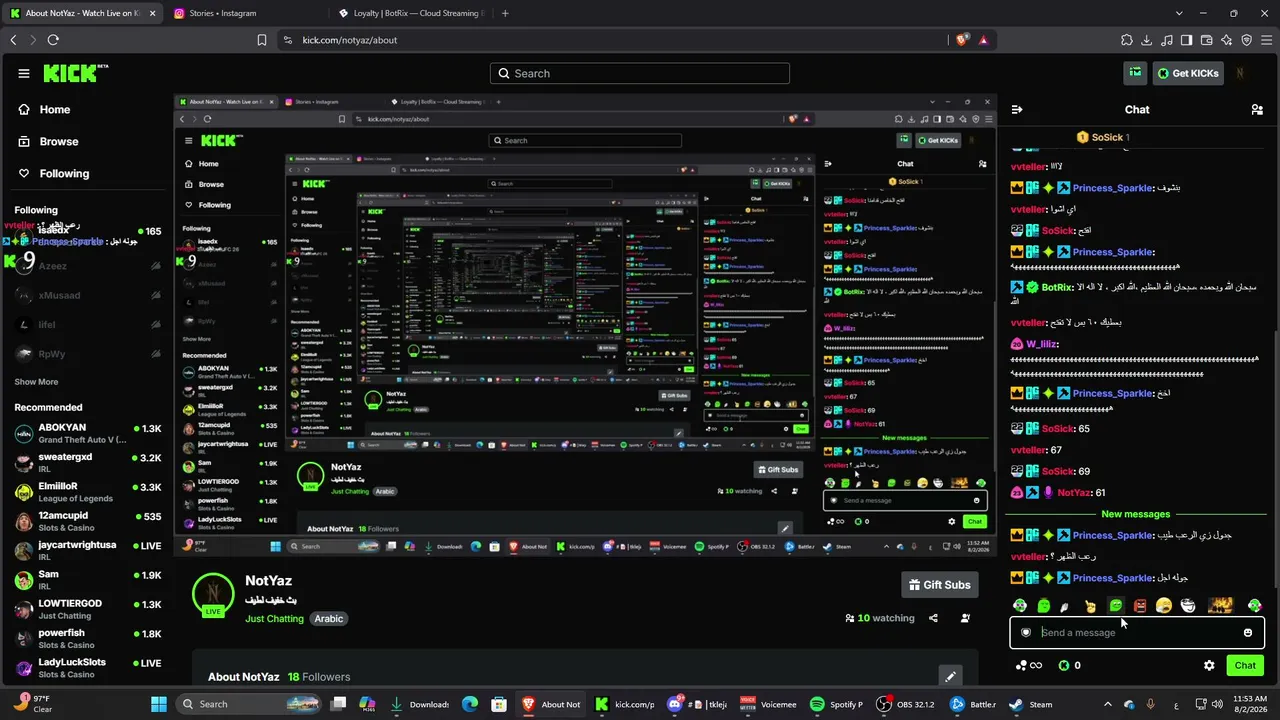The width and height of the screenshot is (1280, 720).
Task: Click the Kick search field
Action: pos(640,73)
